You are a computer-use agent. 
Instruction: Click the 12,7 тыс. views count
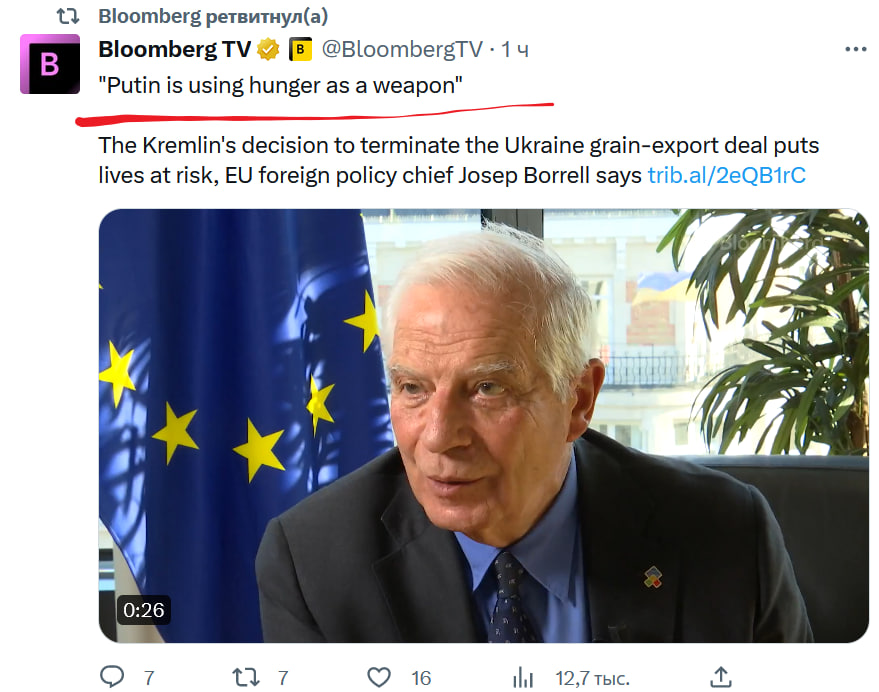592,677
